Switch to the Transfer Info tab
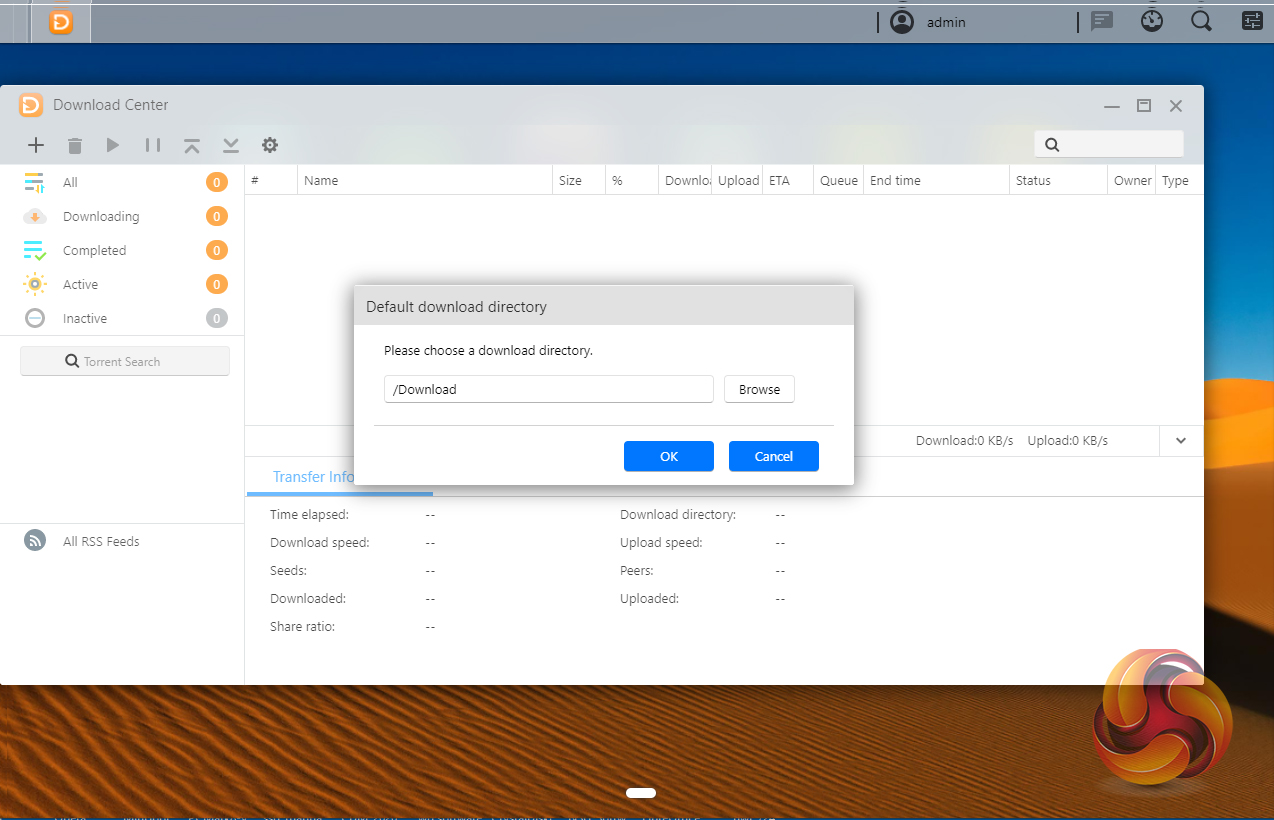The width and height of the screenshot is (1274, 820). click(x=313, y=477)
